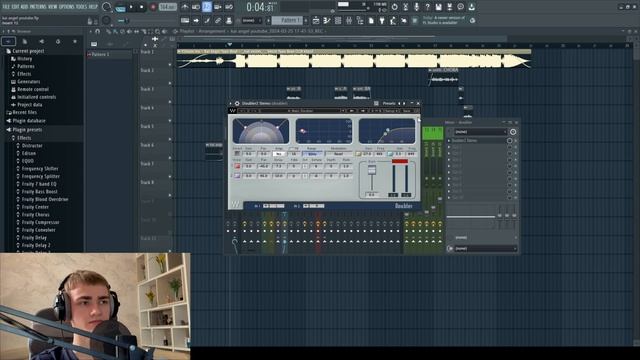Toggle Doubler voice 2 on/off button
The image size is (640, 360).
pyautogui.click(x=237, y=176)
